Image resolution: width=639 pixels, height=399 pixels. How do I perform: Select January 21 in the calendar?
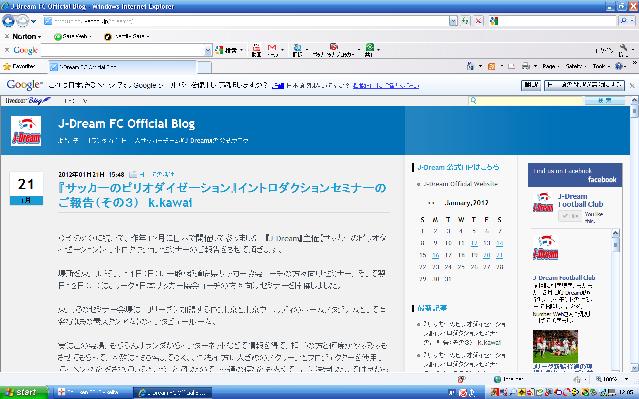pos(500,255)
